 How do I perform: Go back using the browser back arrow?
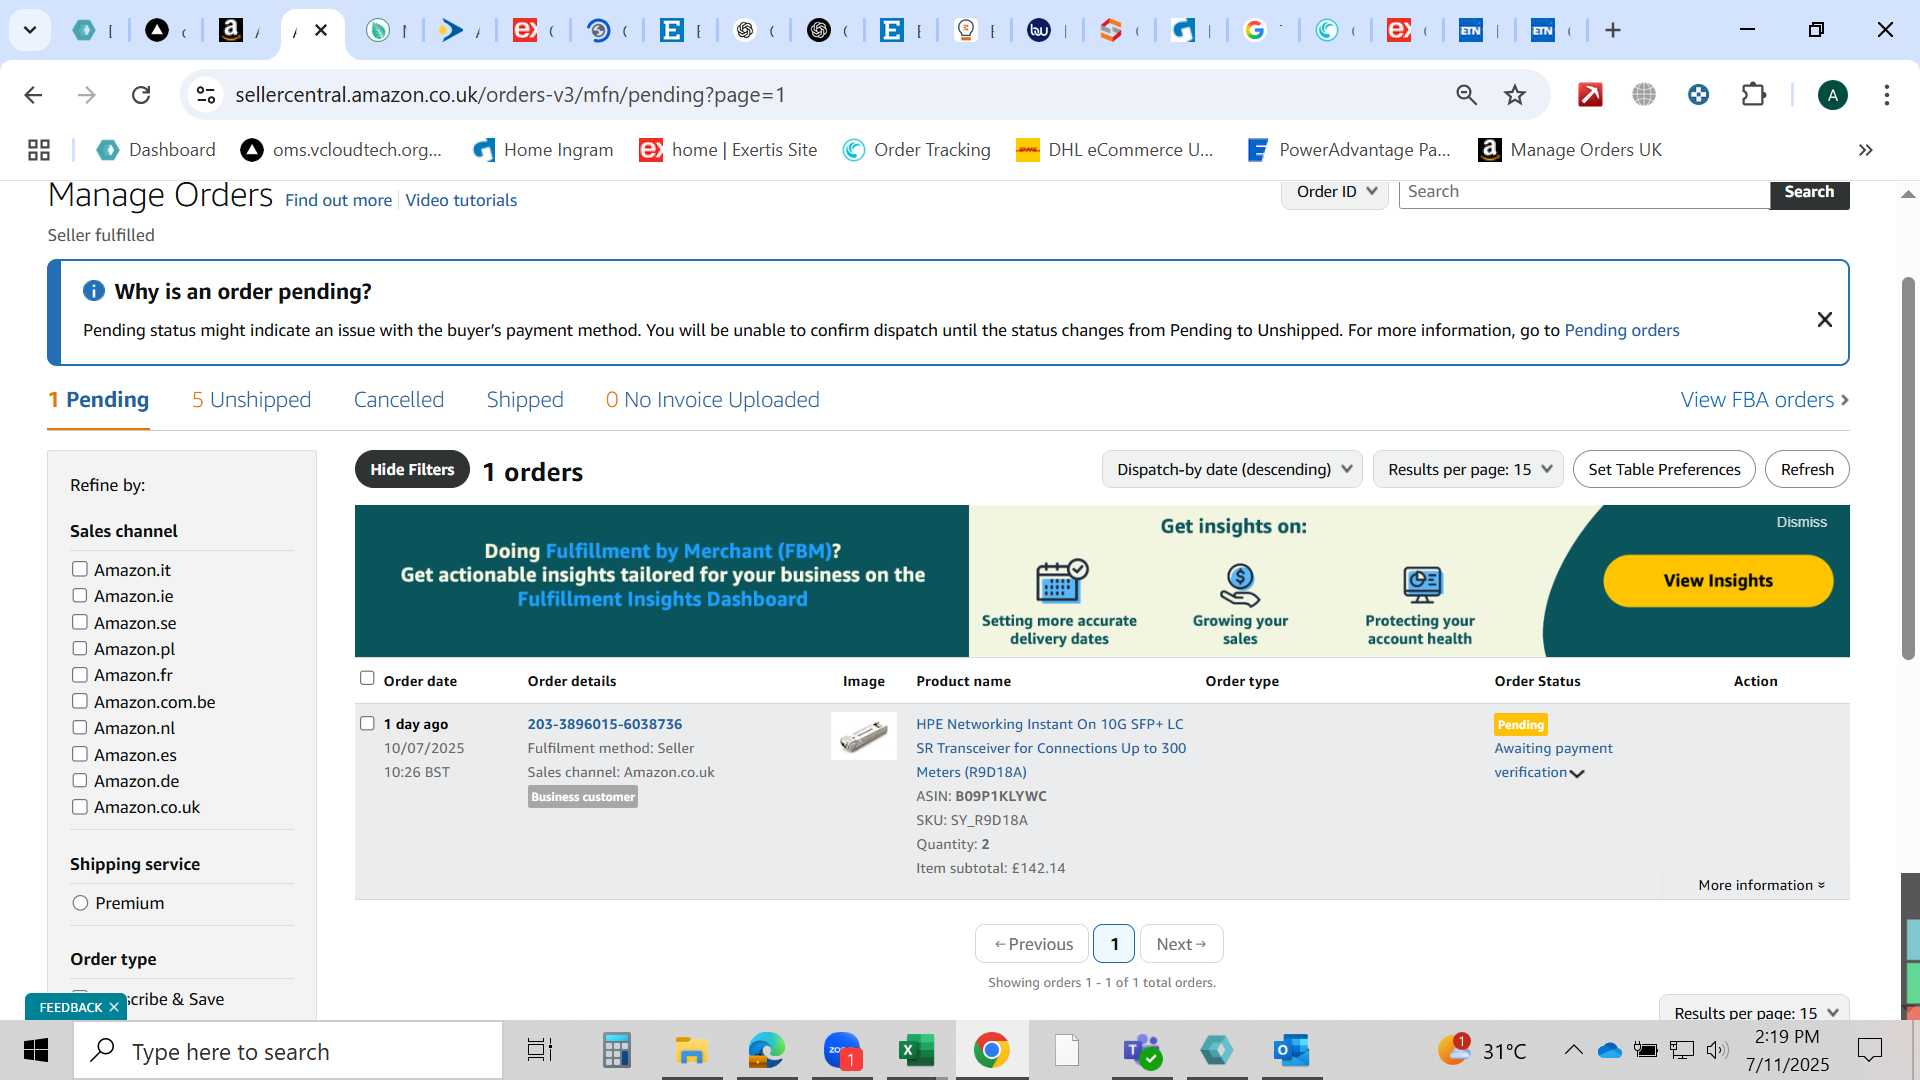click(33, 95)
